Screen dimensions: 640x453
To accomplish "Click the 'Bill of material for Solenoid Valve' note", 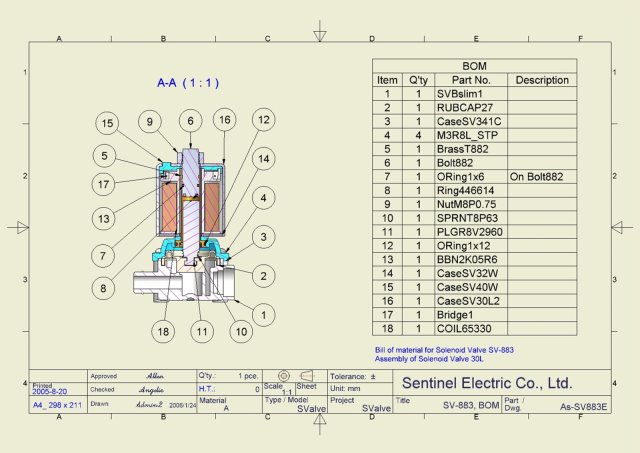I will coord(444,350).
